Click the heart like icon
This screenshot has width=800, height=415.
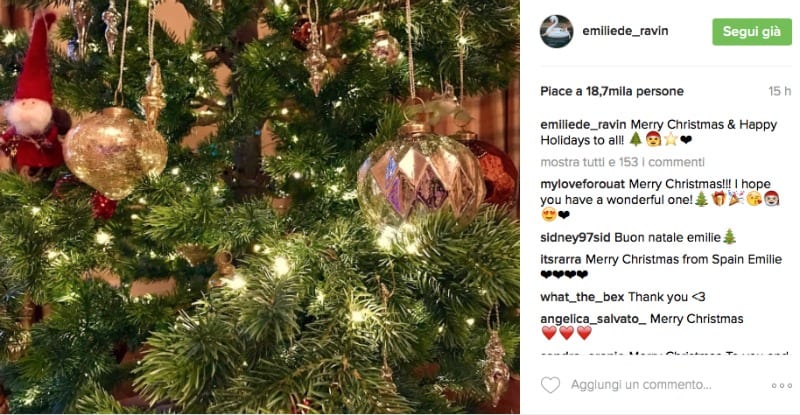tap(550, 385)
